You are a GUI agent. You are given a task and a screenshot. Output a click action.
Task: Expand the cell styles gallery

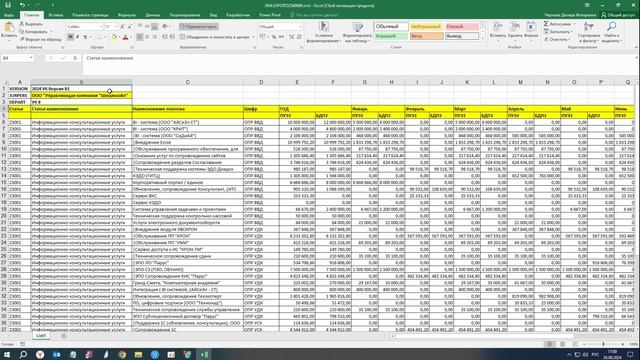pyautogui.click(x=483, y=39)
